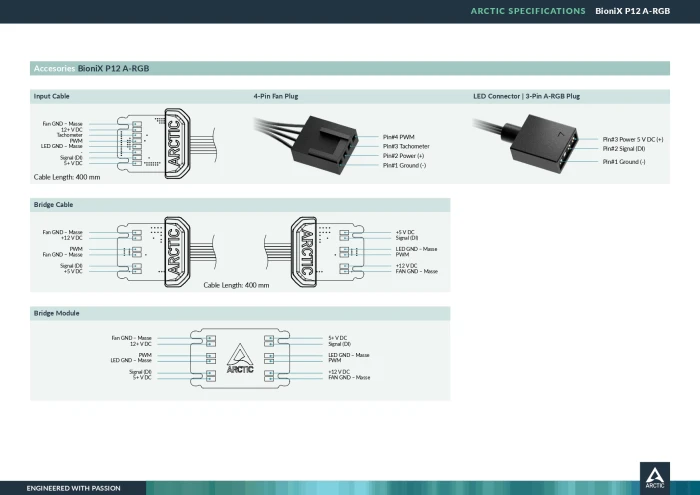Click the Pin#3 Power 5 V DC label
Image resolution: width=700 pixels, height=495 pixels.
[x=633, y=139]
